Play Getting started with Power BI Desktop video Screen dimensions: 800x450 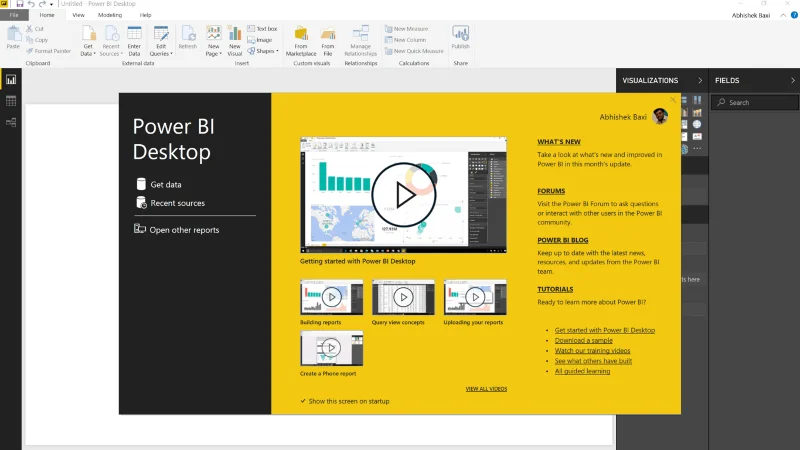[x=404, y=195]
